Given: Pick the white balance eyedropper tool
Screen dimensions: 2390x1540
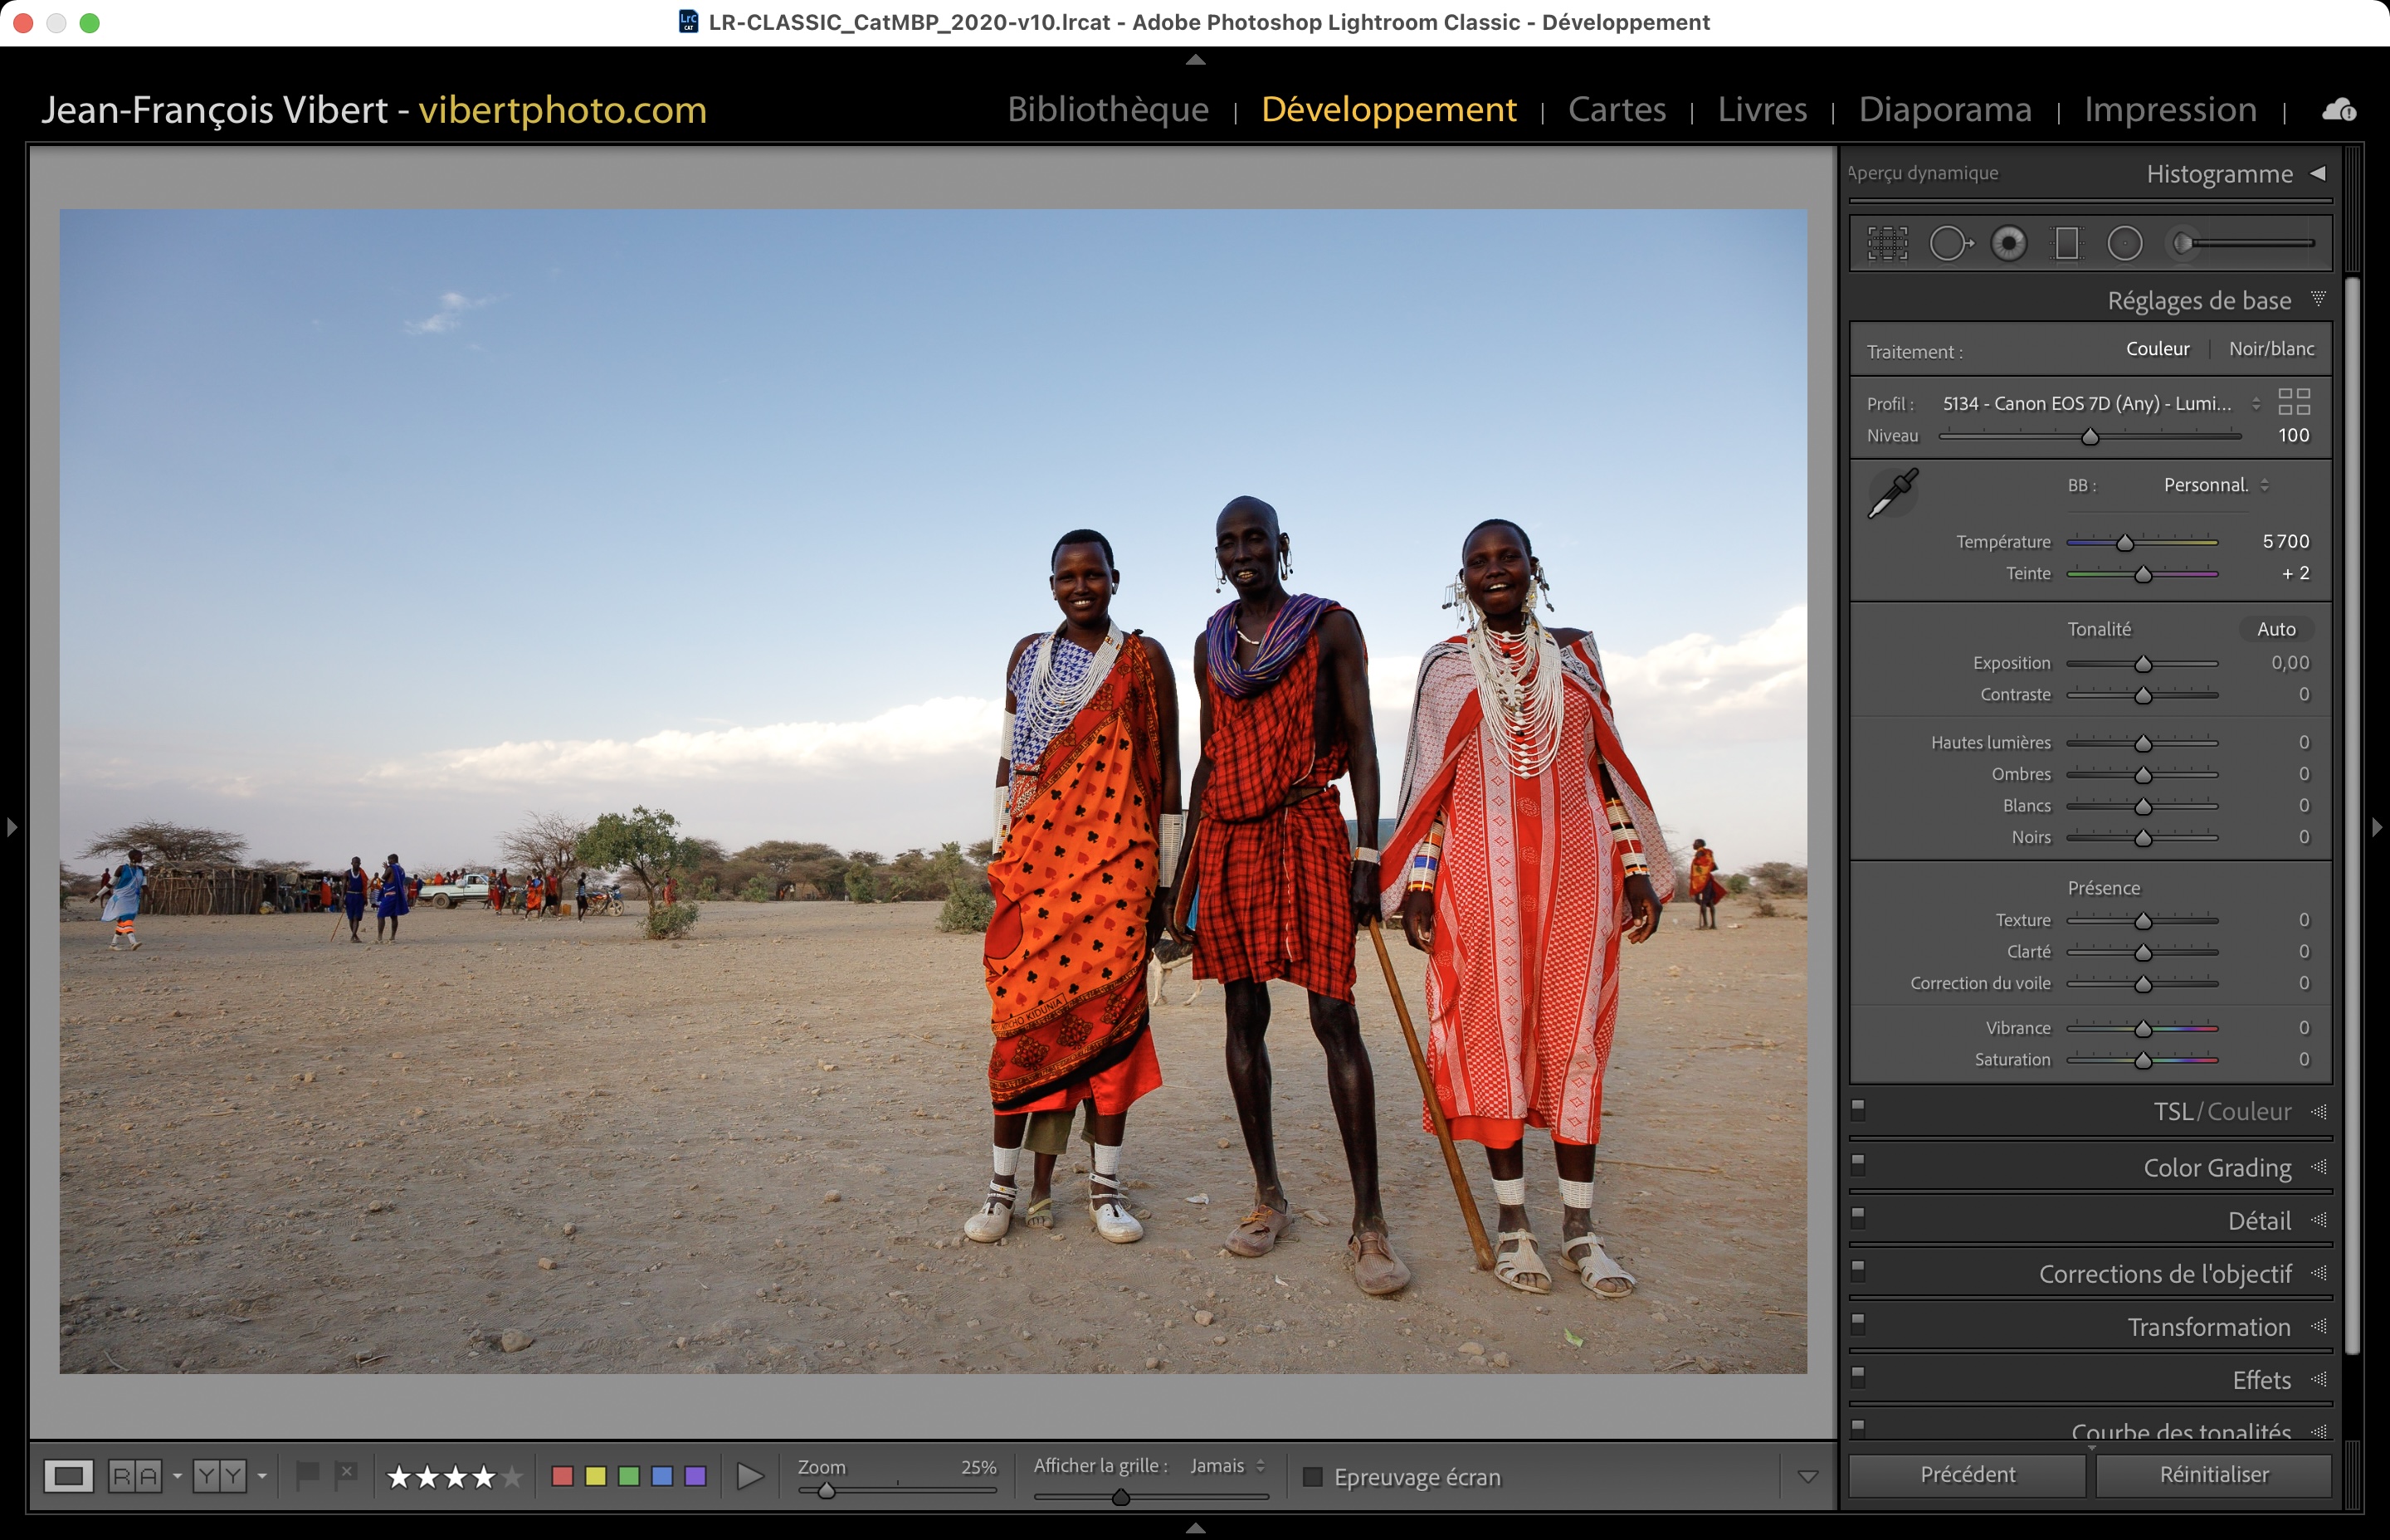Looking at the screenshot, I should click(1892, 493).
